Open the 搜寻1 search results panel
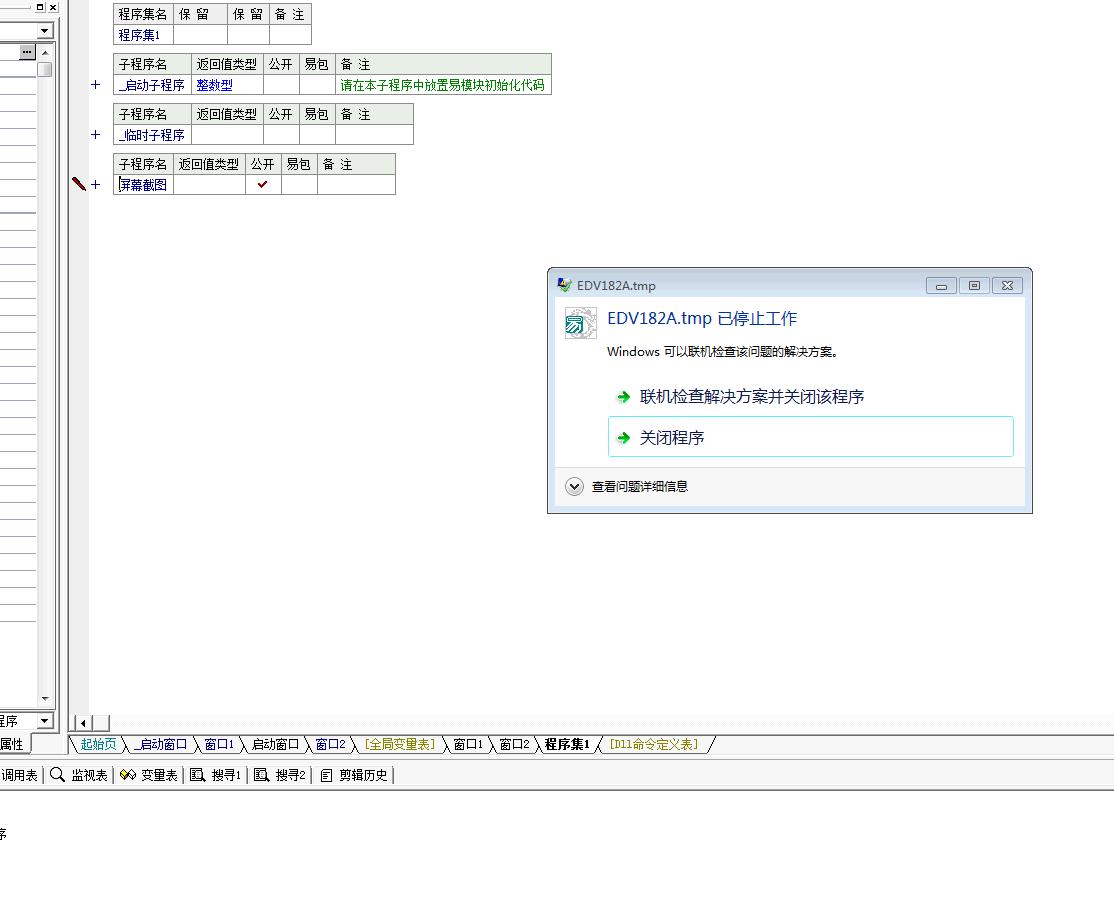The image size is (1114, 915). (x=216, y=775)
